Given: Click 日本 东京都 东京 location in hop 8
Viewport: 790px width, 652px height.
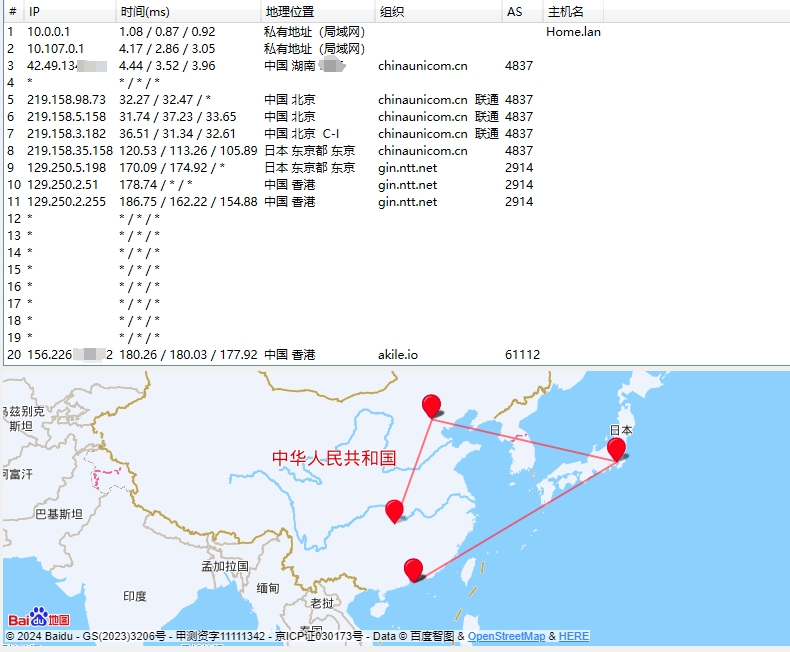Looking at the screenshot, I should (310, 151).
